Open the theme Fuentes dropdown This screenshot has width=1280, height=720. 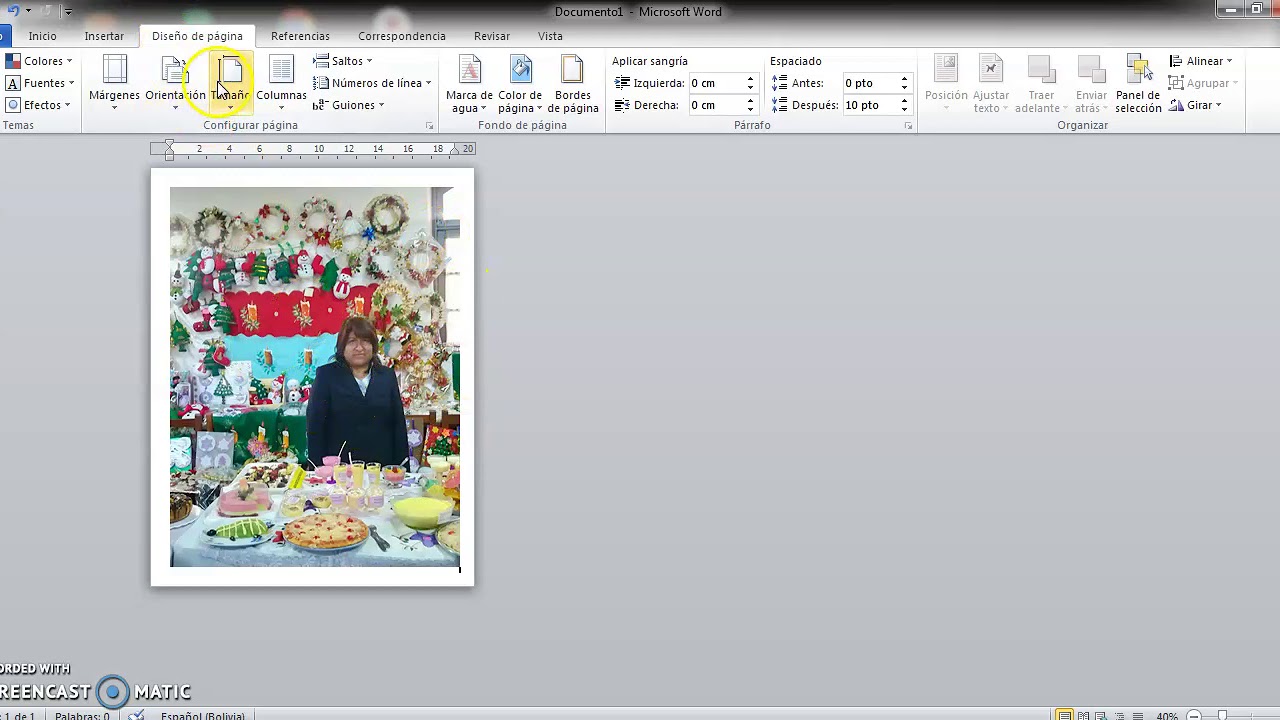tap(41, 83)
